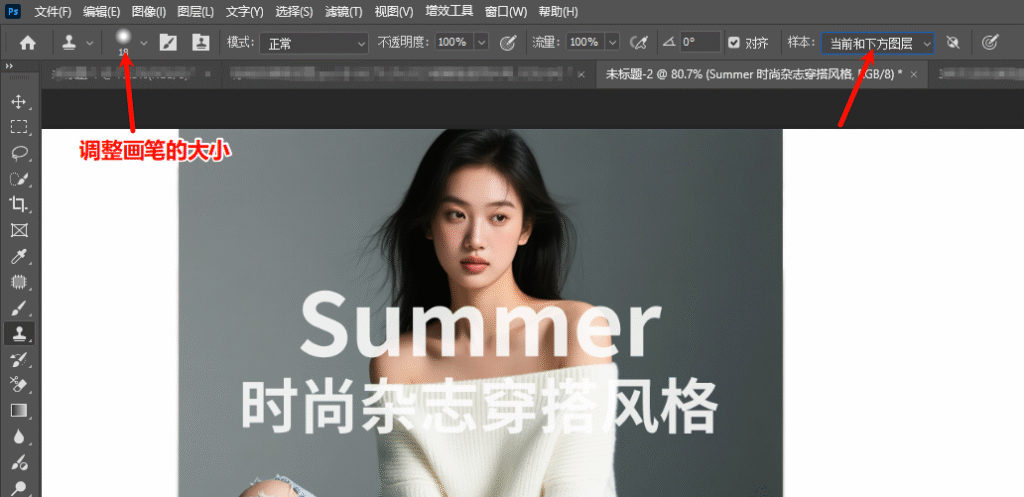Click the 流量 label
Viewport: 1024px width, 497px height.
tap(547, 43)
